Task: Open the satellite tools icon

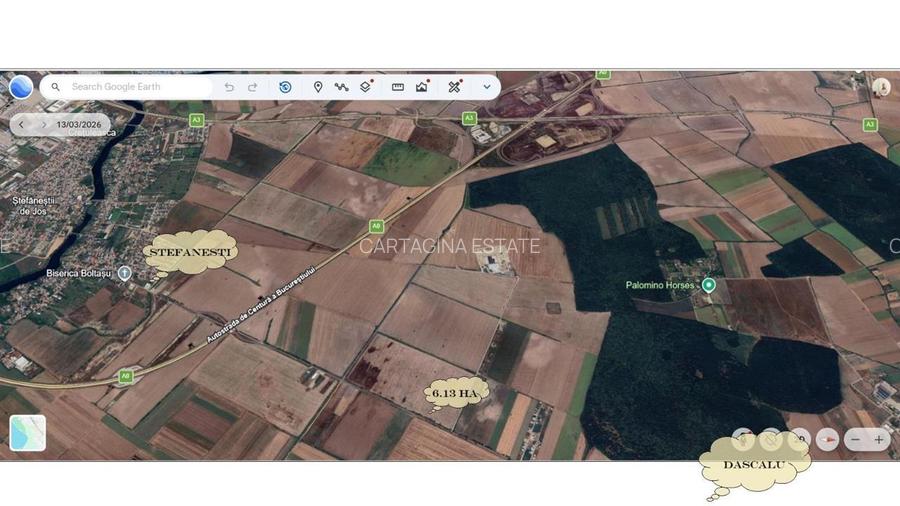Action: (454, 87)
